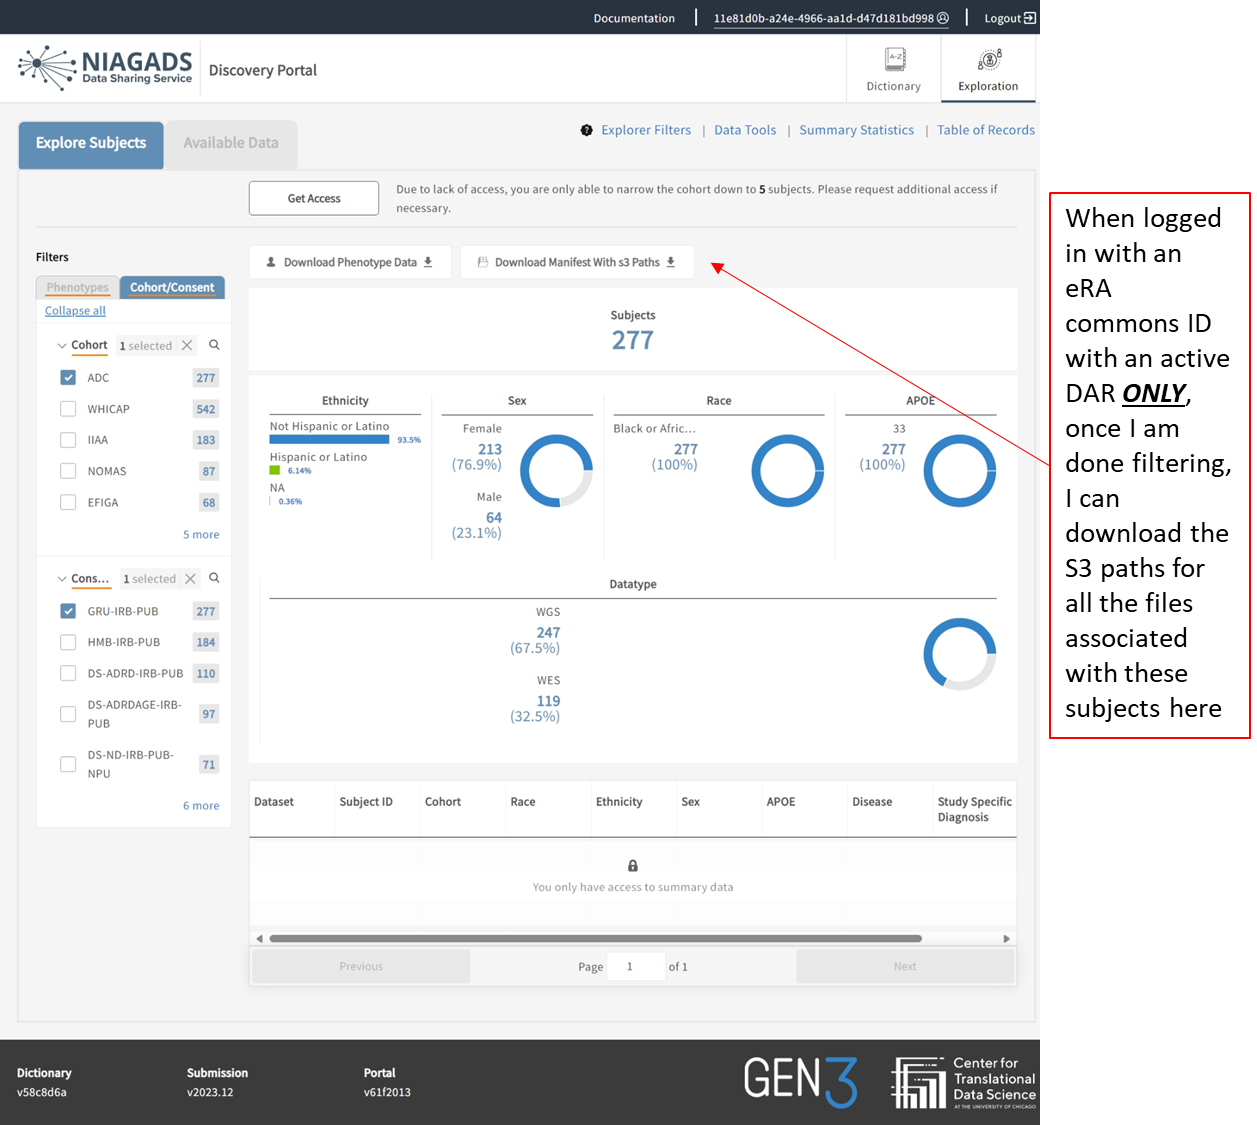
Task: Uncheck the ADC cohort checkbox
Action: pyautogui.click(x=68, y=378)
